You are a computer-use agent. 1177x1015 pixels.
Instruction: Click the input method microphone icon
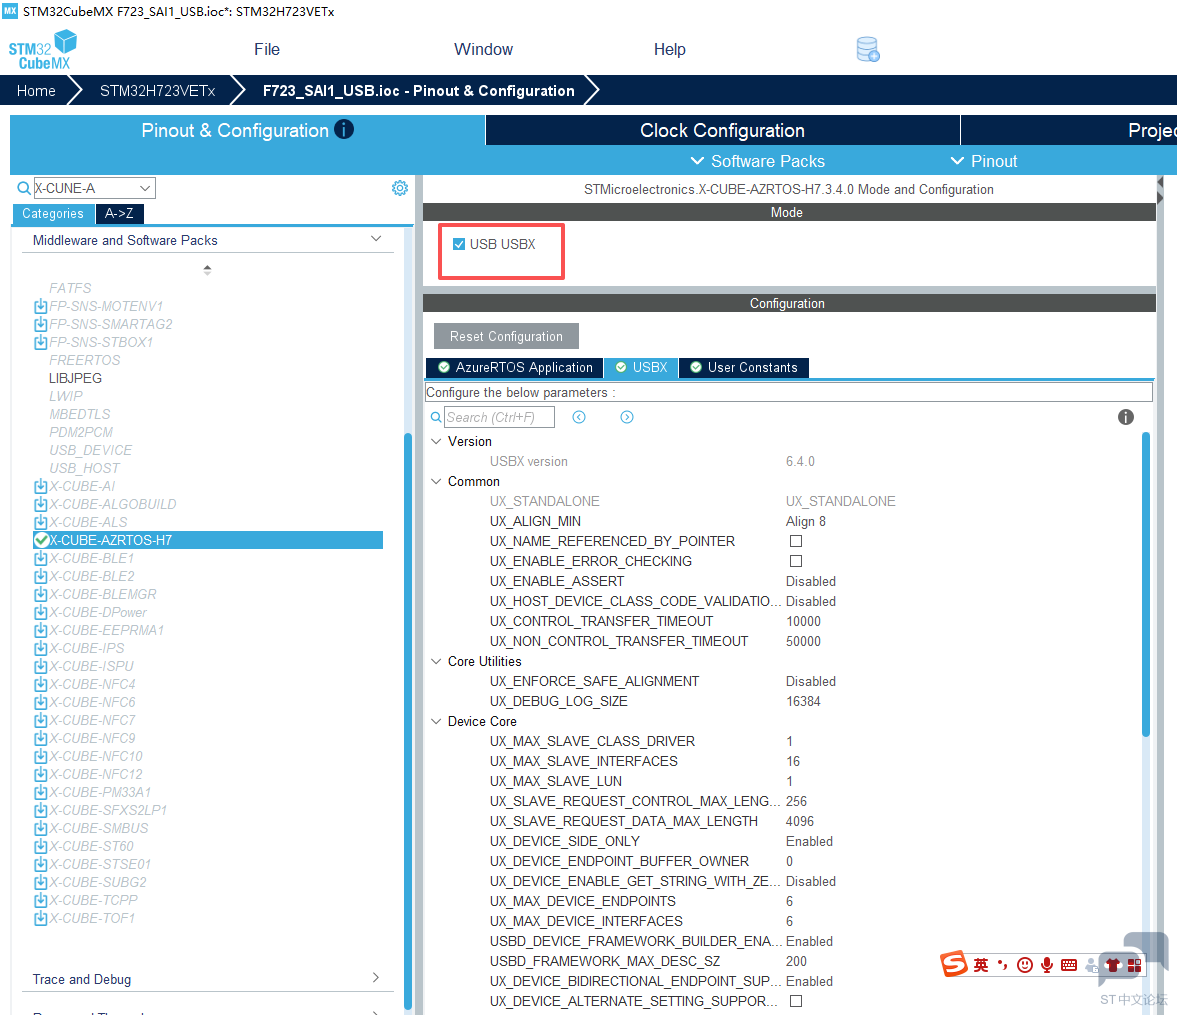1046,965
